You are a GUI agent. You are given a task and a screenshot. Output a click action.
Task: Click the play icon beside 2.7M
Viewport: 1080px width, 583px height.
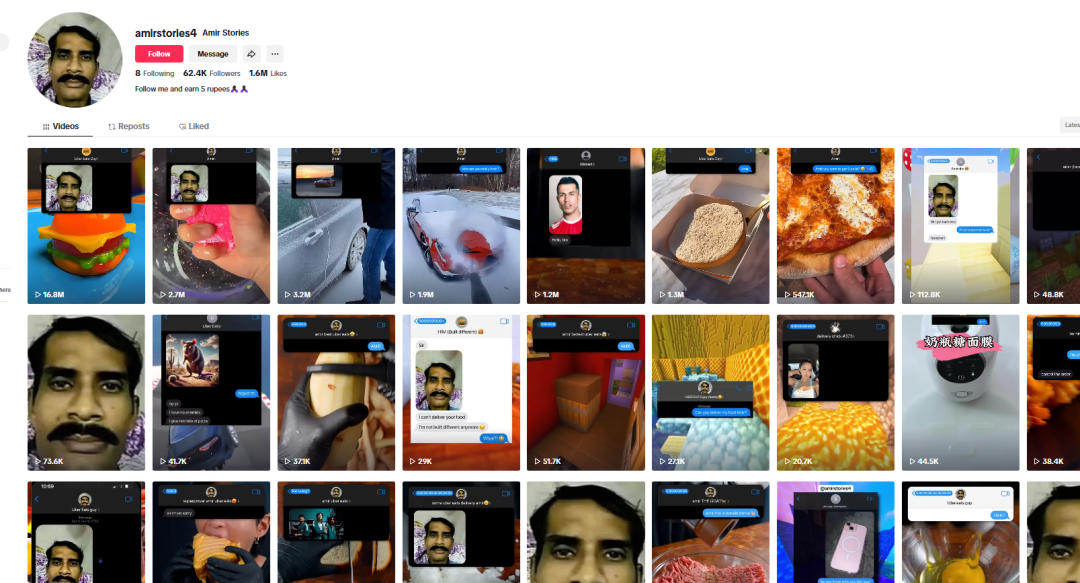163,294
